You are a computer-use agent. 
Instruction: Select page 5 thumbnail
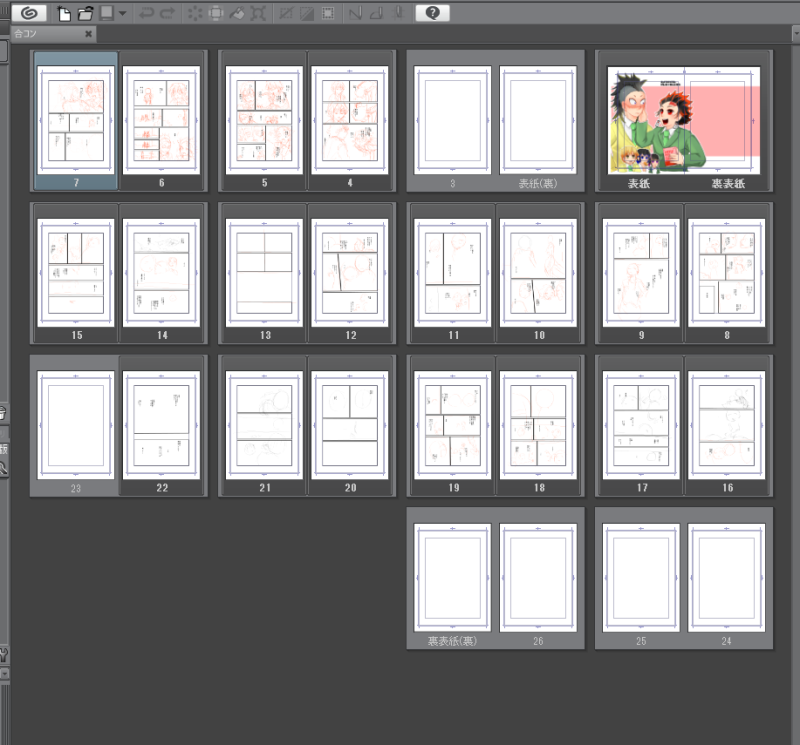264,120
